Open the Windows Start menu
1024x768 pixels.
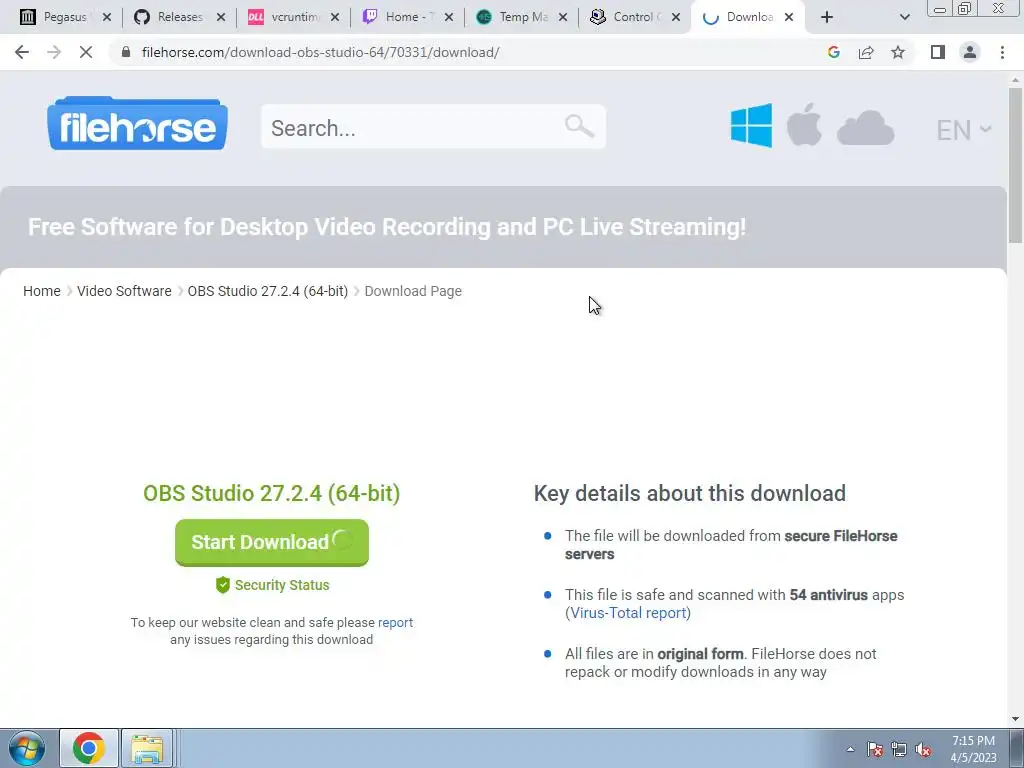pyautogui.click(x=27, y=748)
